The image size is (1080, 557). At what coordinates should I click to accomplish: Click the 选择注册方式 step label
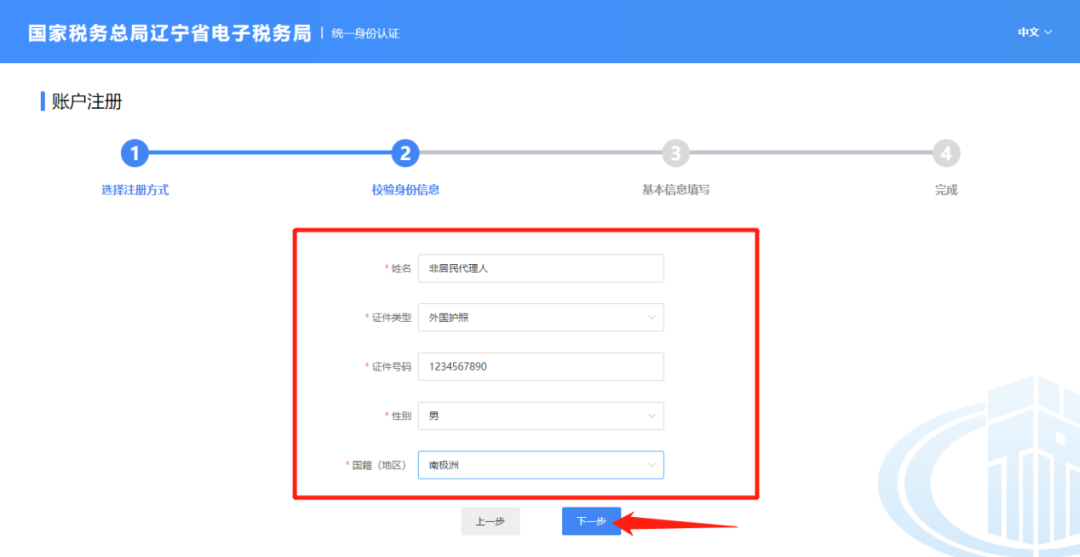135,190
